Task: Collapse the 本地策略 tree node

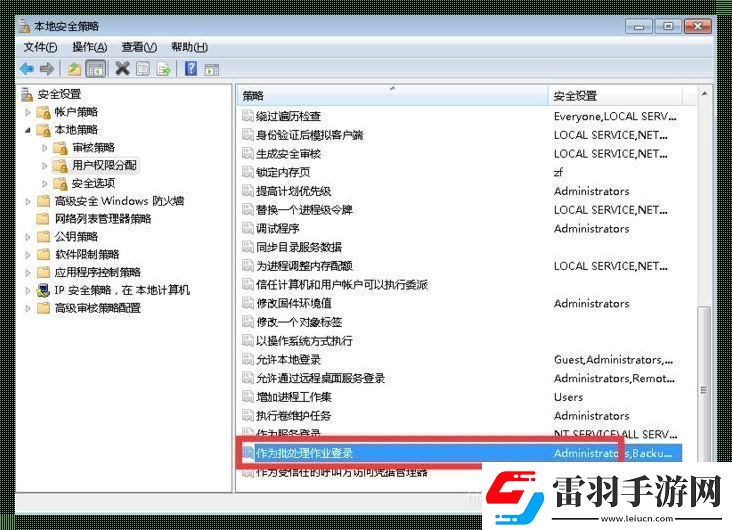Action: (x=28, y=130)
